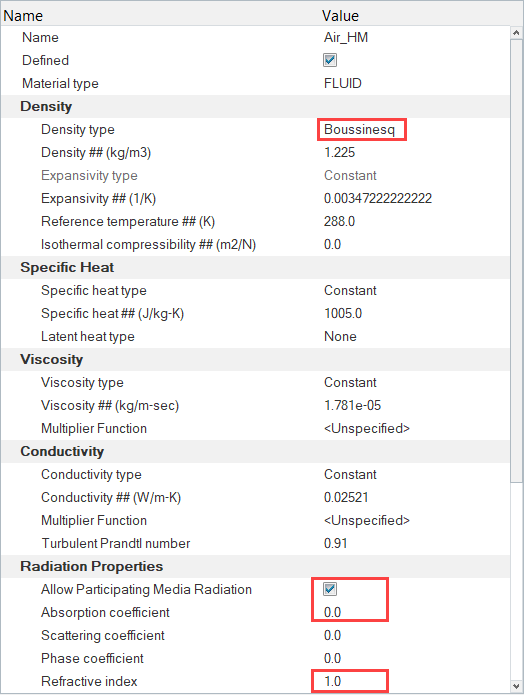The height and width of the screenshot is (695, 524).
Task: Click the vertical scrollbar thumb
Action: coord(516,261)
